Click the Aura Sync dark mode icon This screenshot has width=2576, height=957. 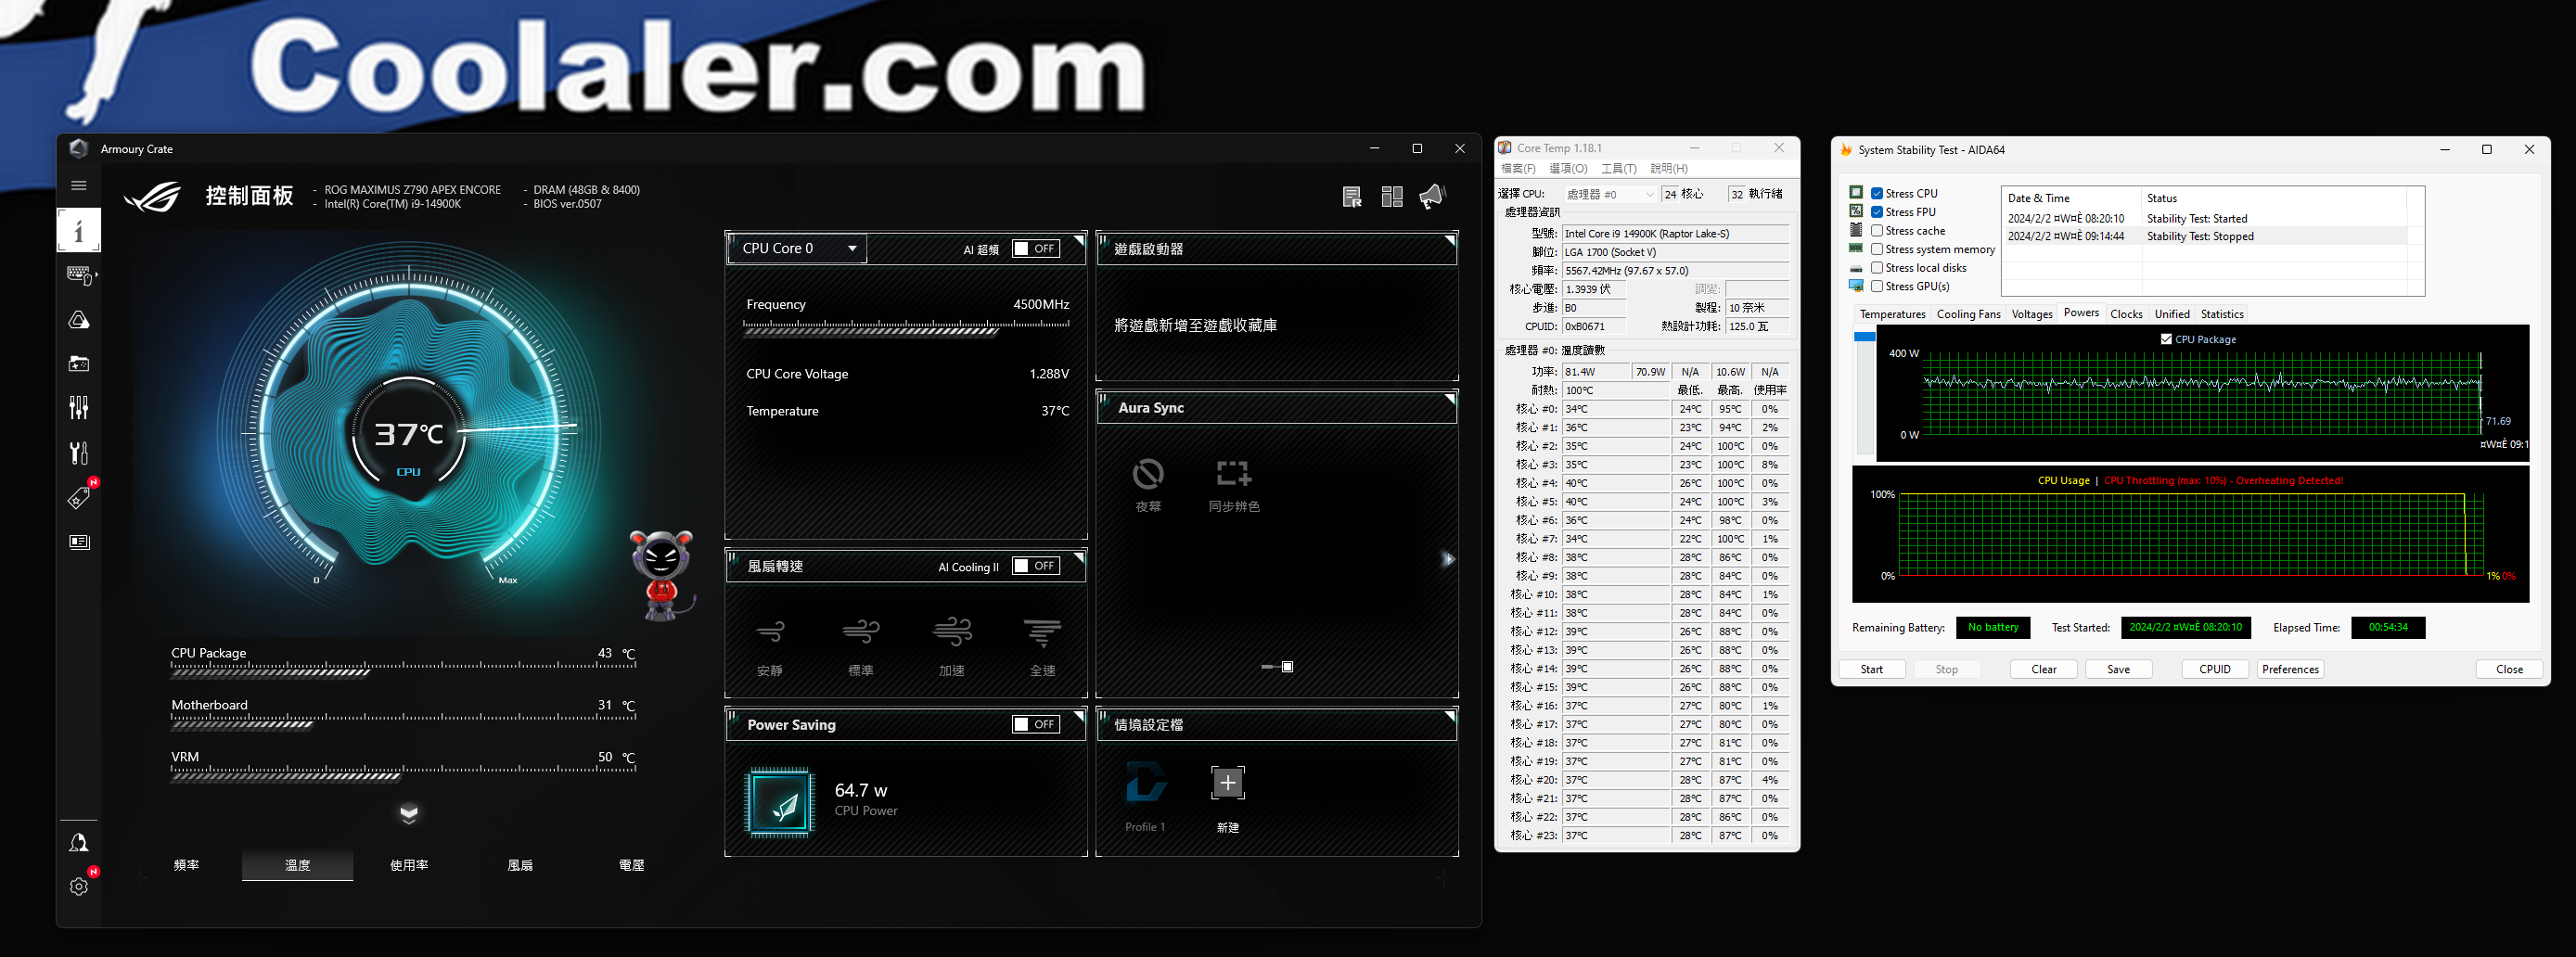point(1148,473)
